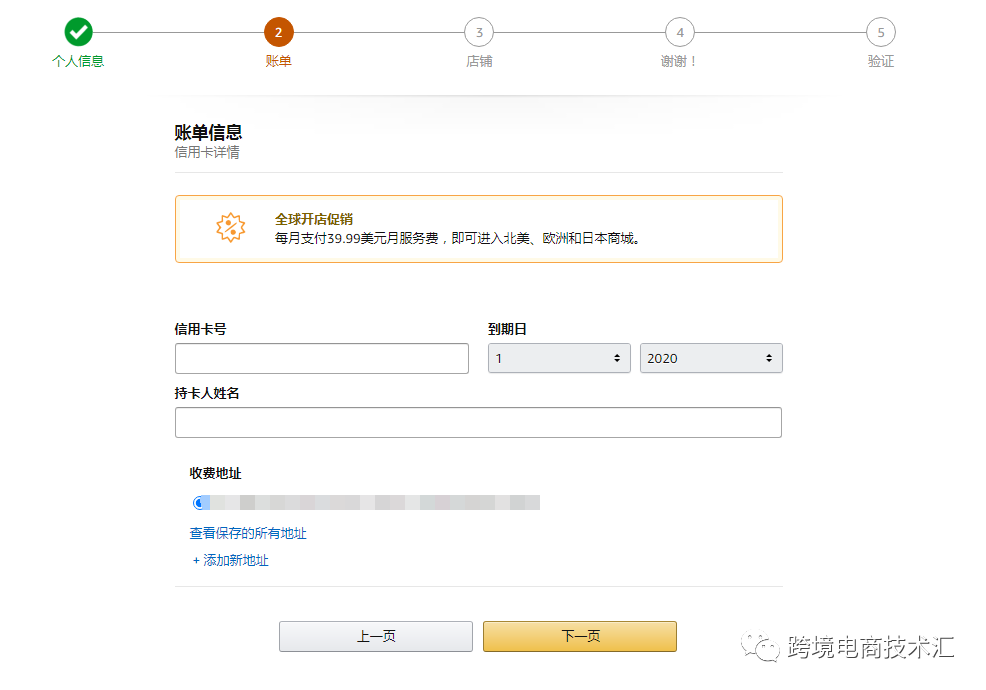
Task: Click the 上一页 back button
Action: click(376, 636)
